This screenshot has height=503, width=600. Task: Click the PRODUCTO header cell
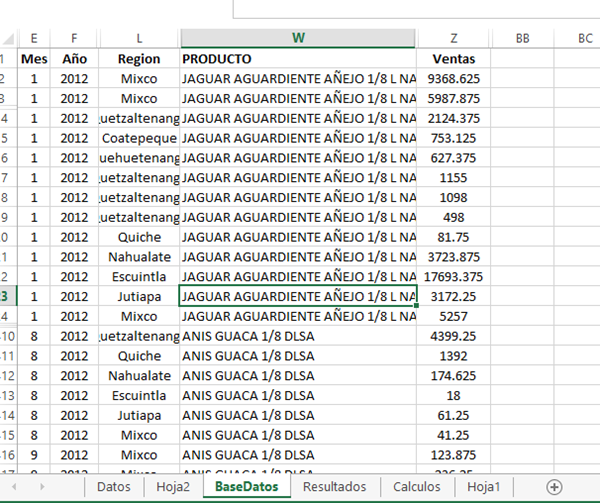tap(298, 59)
